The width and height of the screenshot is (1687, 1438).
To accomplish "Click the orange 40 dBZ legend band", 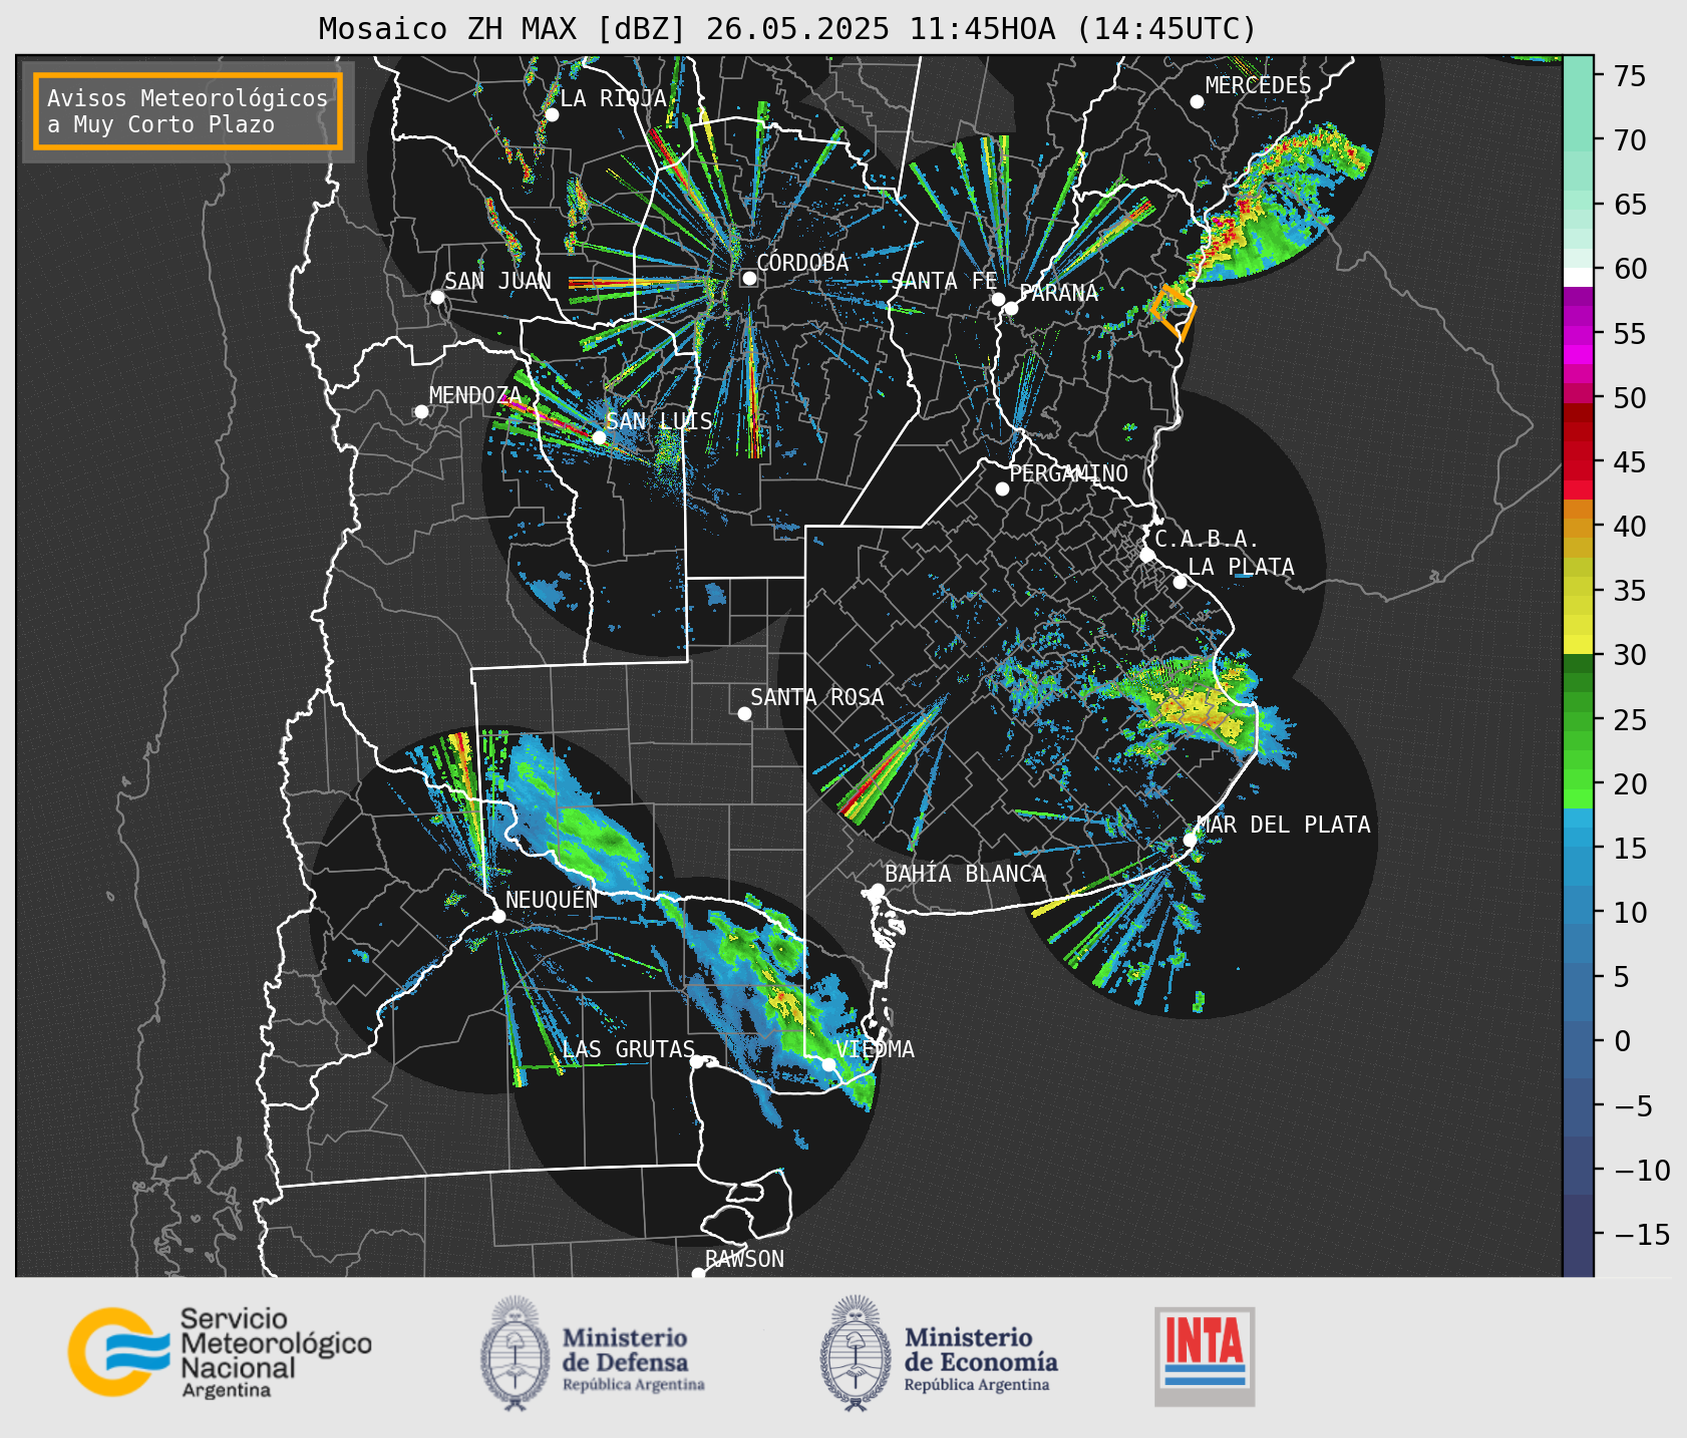I will point(1578,526).
